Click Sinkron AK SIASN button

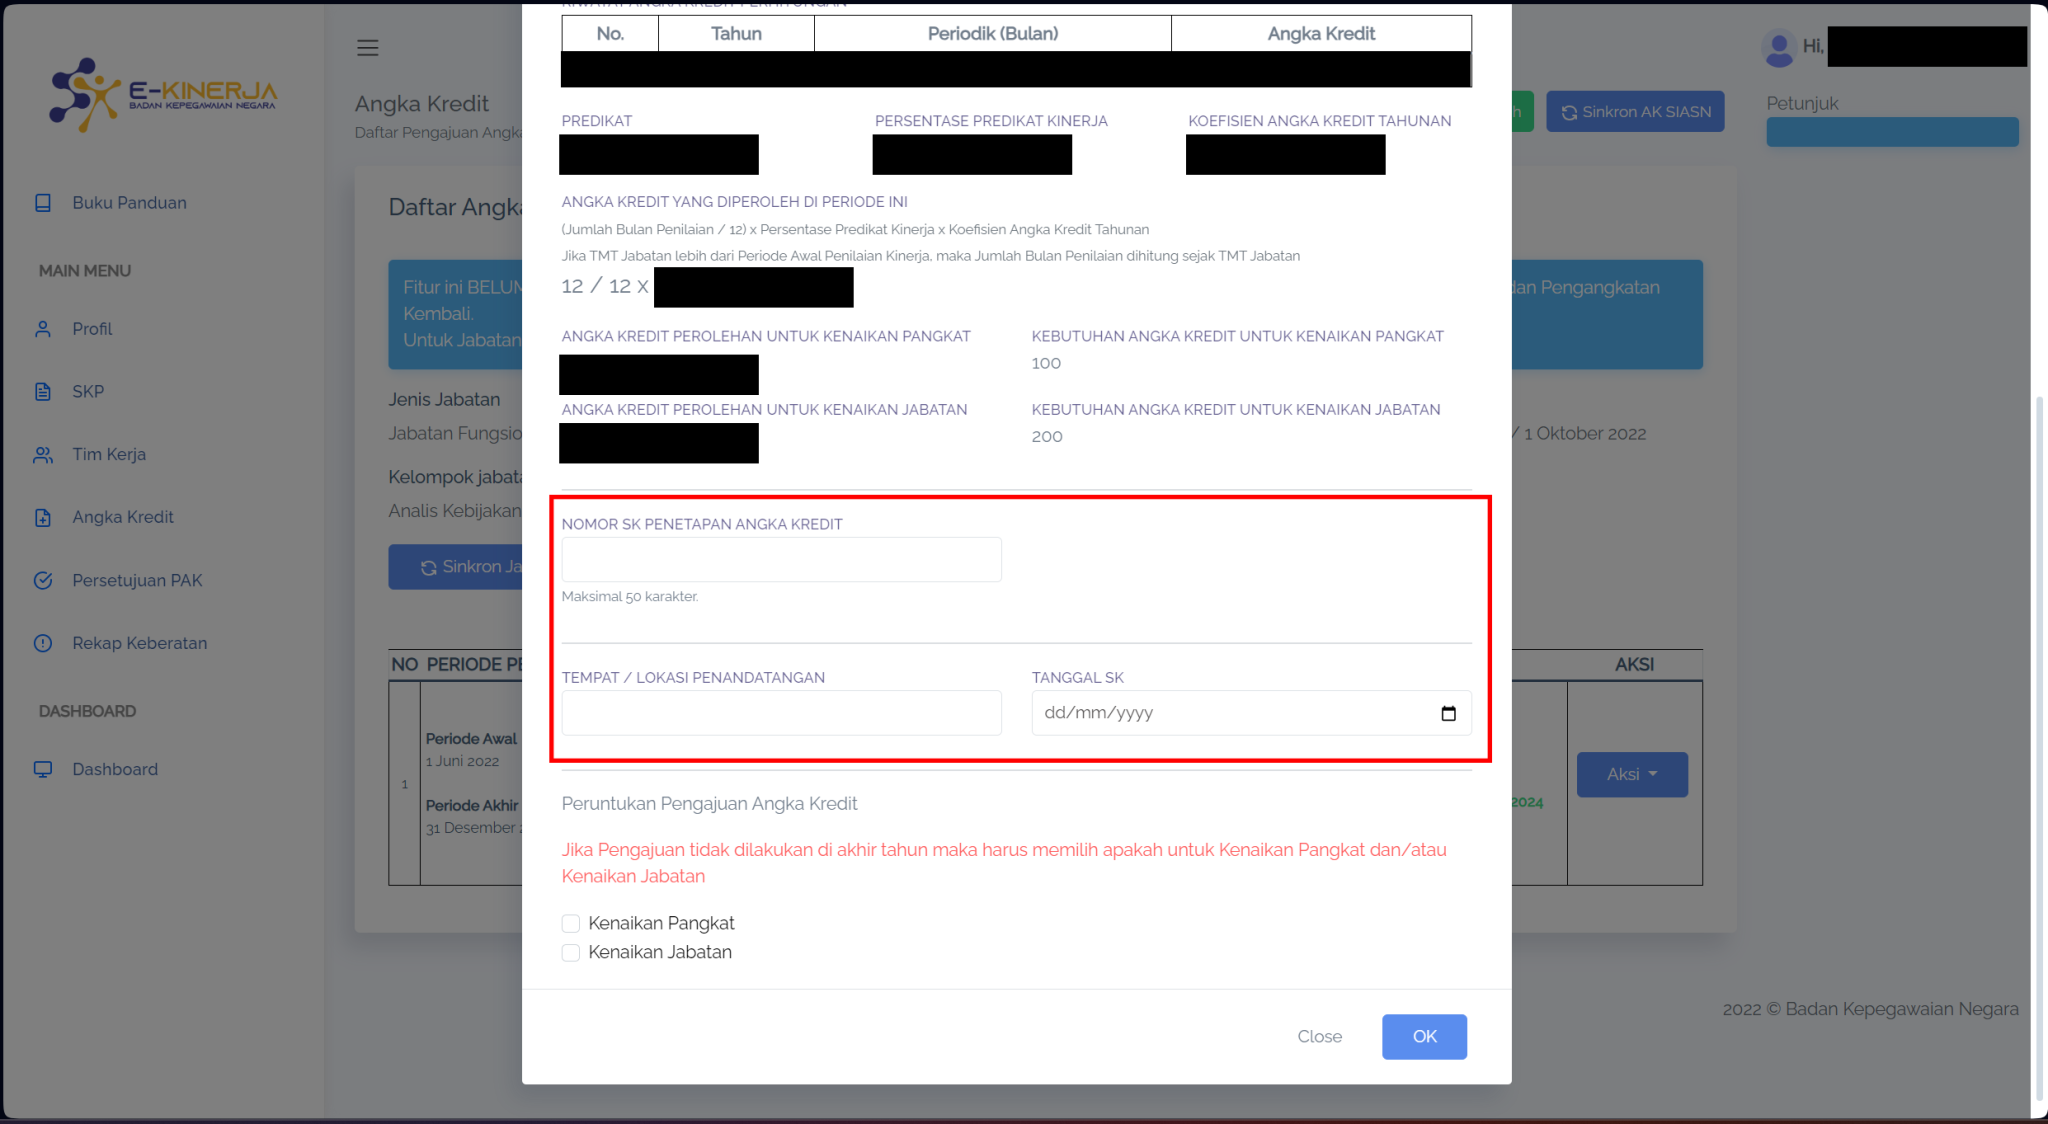pyautogui.click(x=1635, y=112)
